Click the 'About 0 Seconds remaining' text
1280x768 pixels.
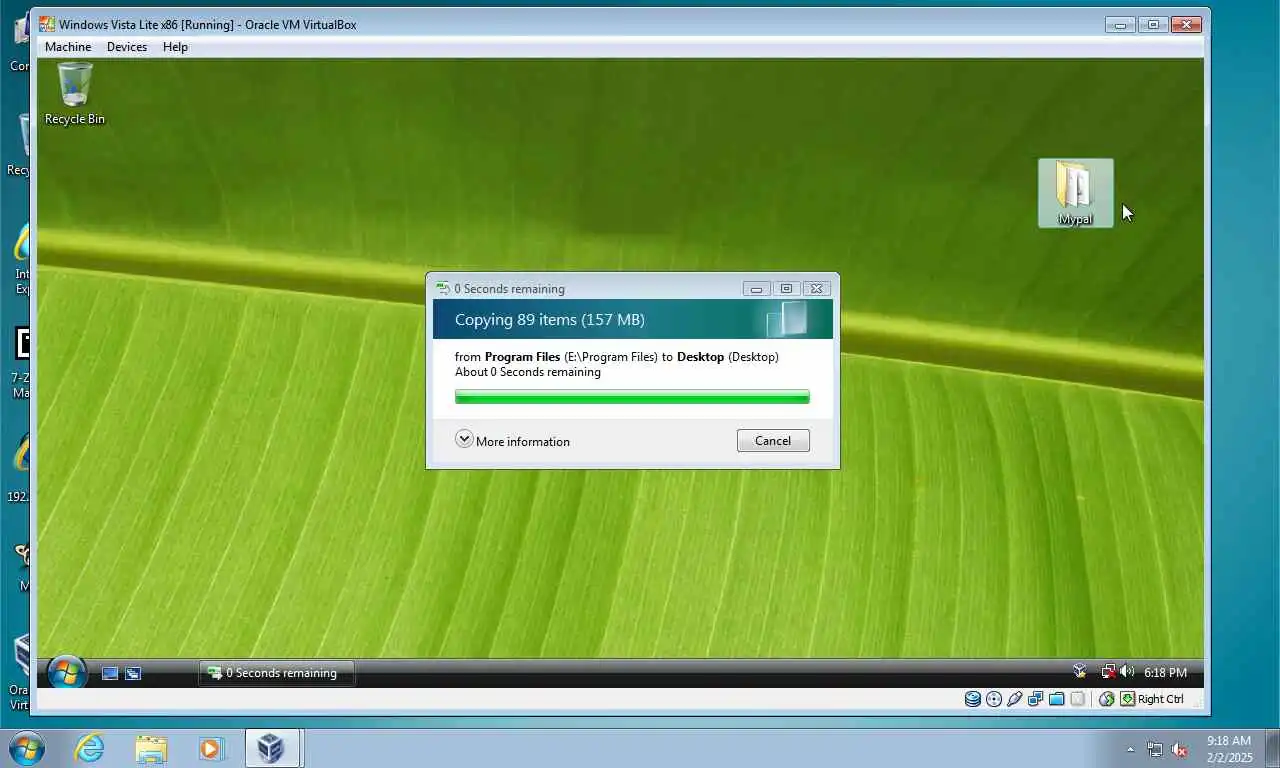tap(528, 372)
